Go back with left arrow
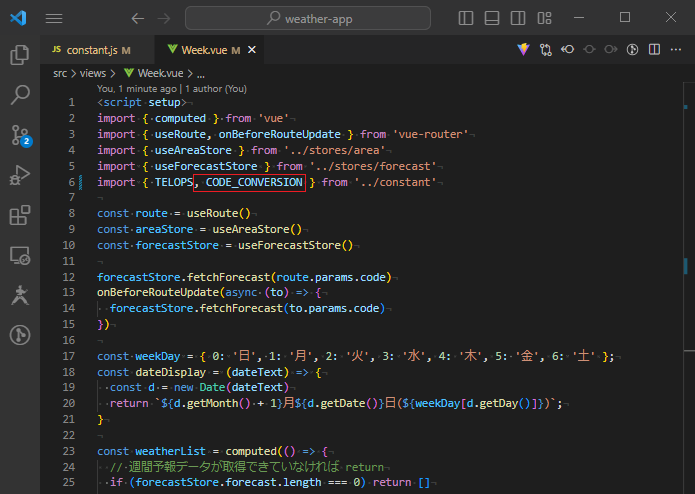695x494 pixels. [x=138, y=19]
